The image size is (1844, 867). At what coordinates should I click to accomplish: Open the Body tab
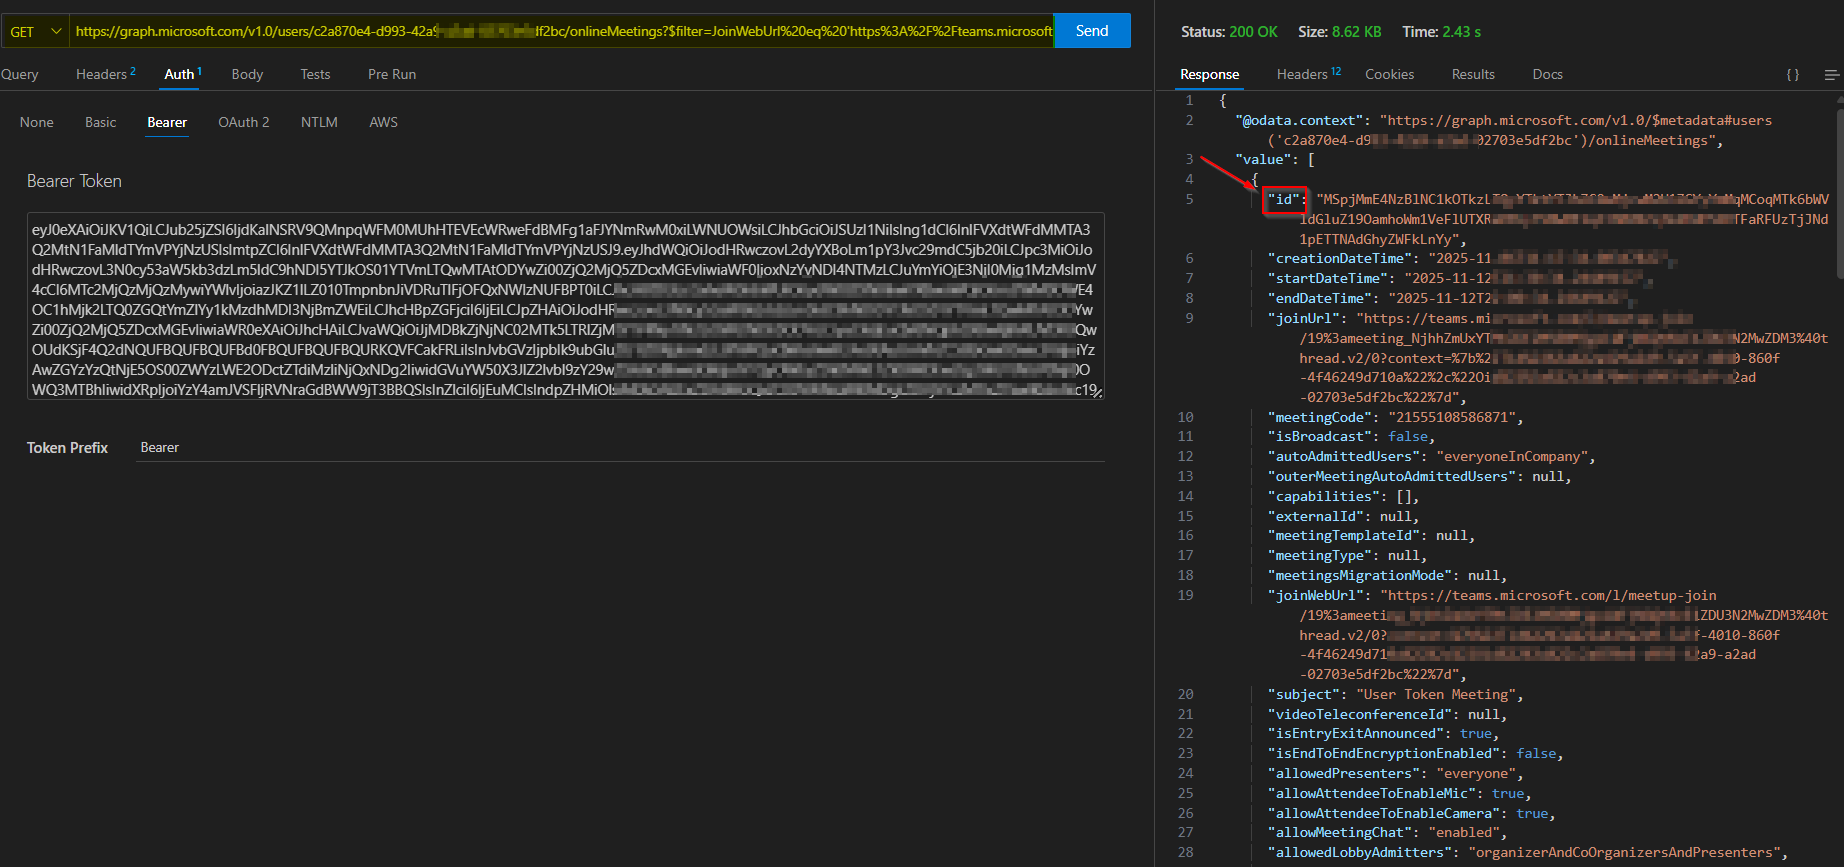coord(247,74)
